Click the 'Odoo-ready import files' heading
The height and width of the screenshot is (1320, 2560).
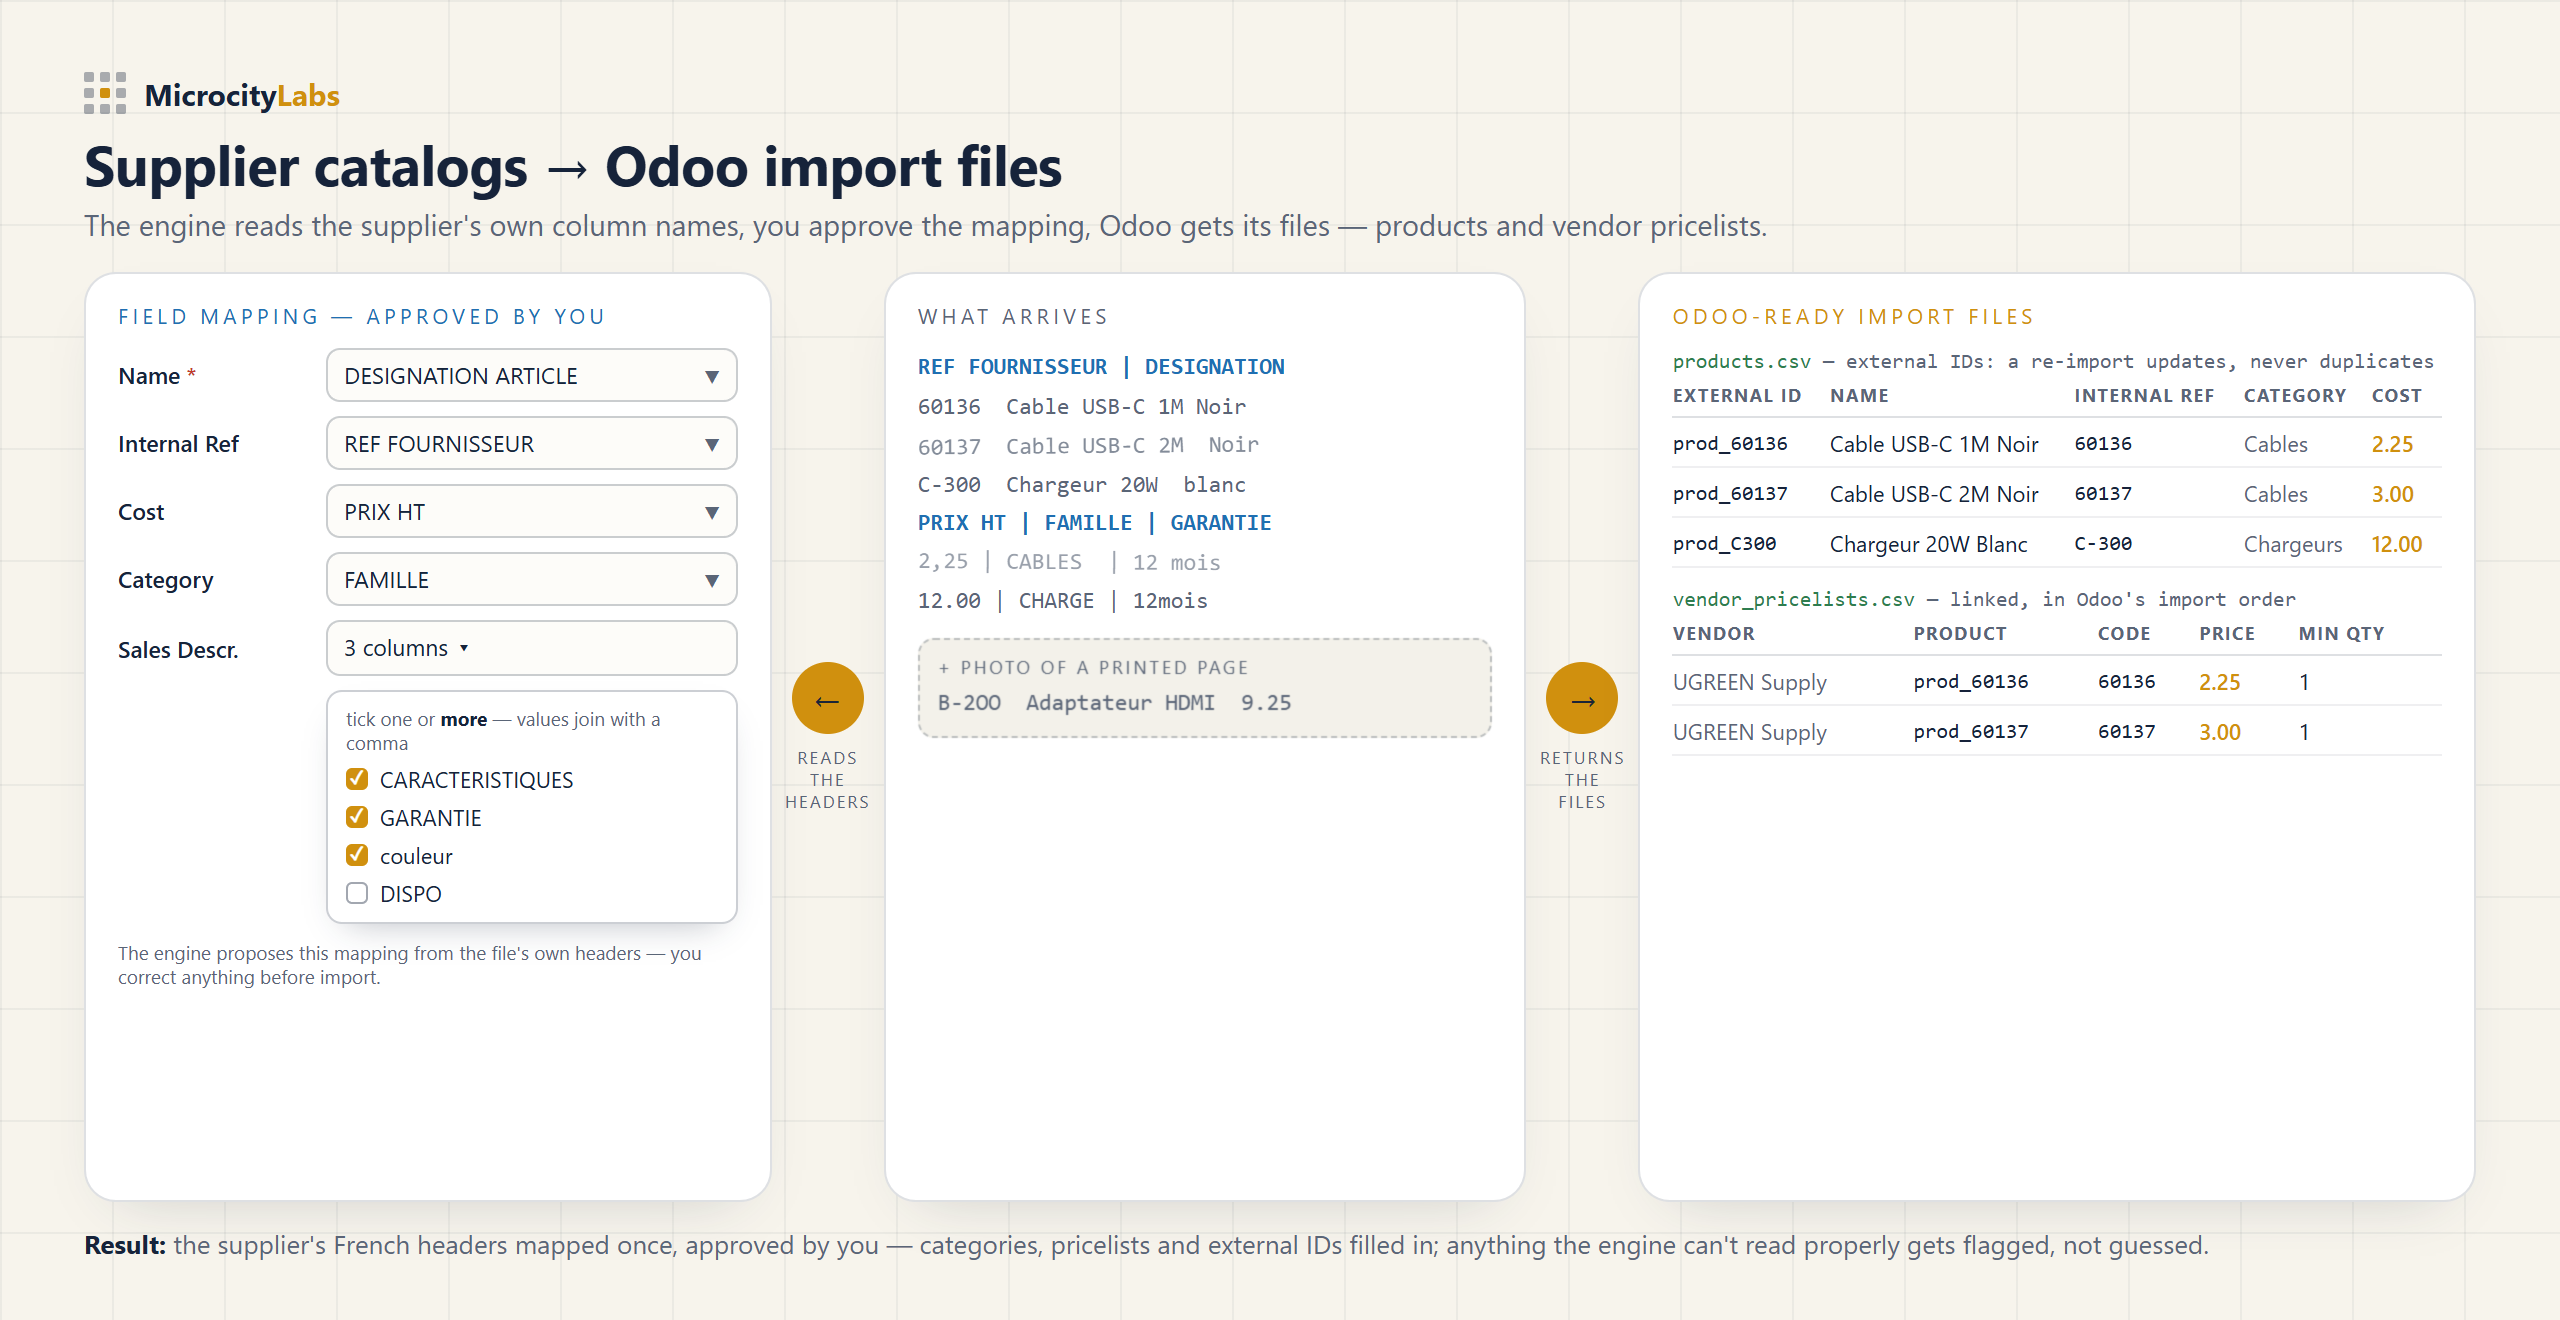point(1852,317)
